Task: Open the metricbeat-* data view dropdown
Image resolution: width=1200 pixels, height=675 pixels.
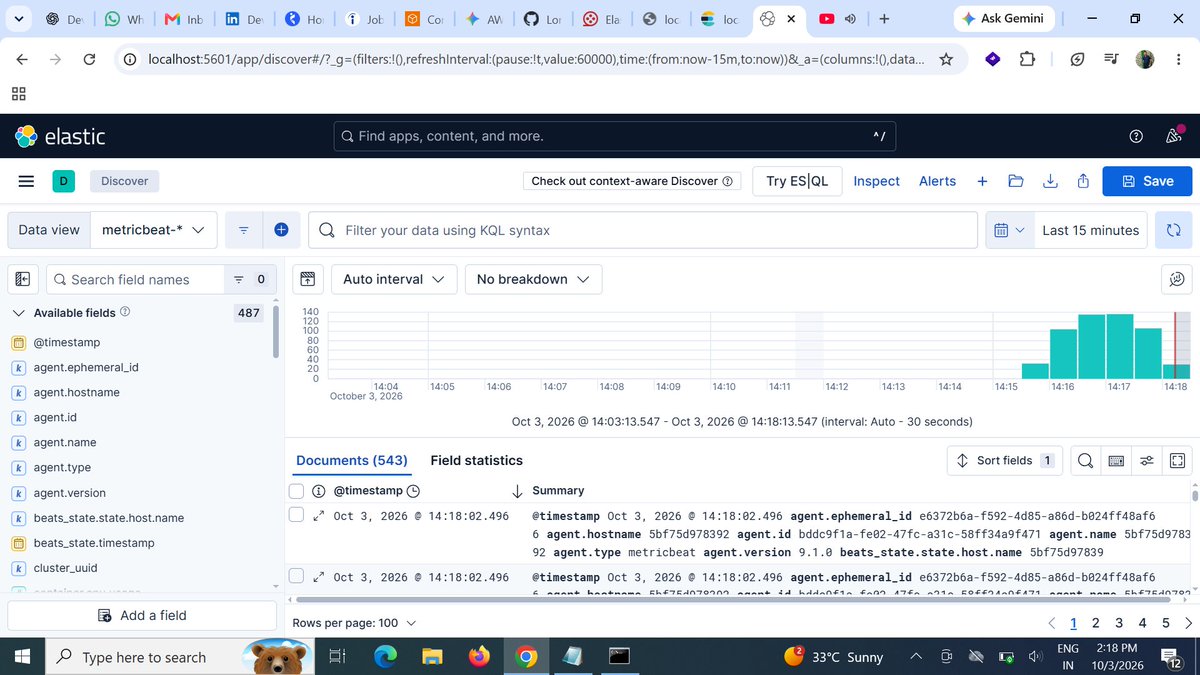Action: click(x=153, y=230)
